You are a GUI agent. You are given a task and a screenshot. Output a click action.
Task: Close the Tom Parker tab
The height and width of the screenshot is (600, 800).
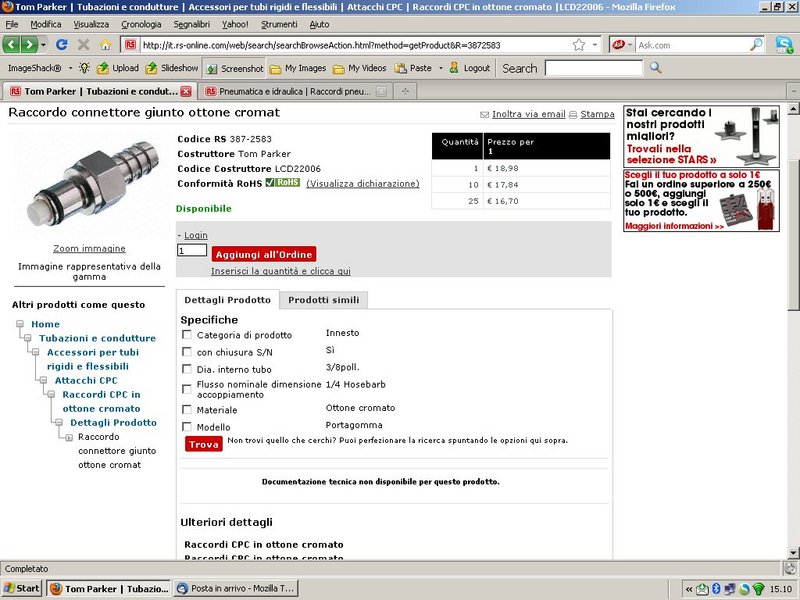pos(186,91)
